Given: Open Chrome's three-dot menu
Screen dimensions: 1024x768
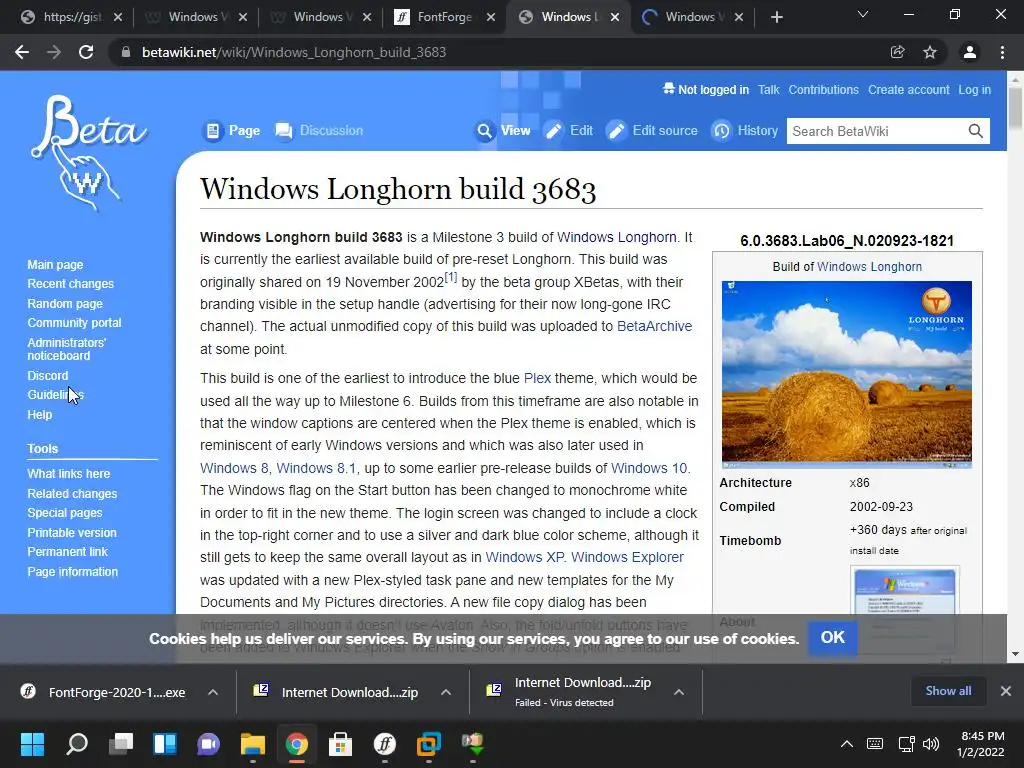Looking at the screenshot, I should (x=1002, y=52).
